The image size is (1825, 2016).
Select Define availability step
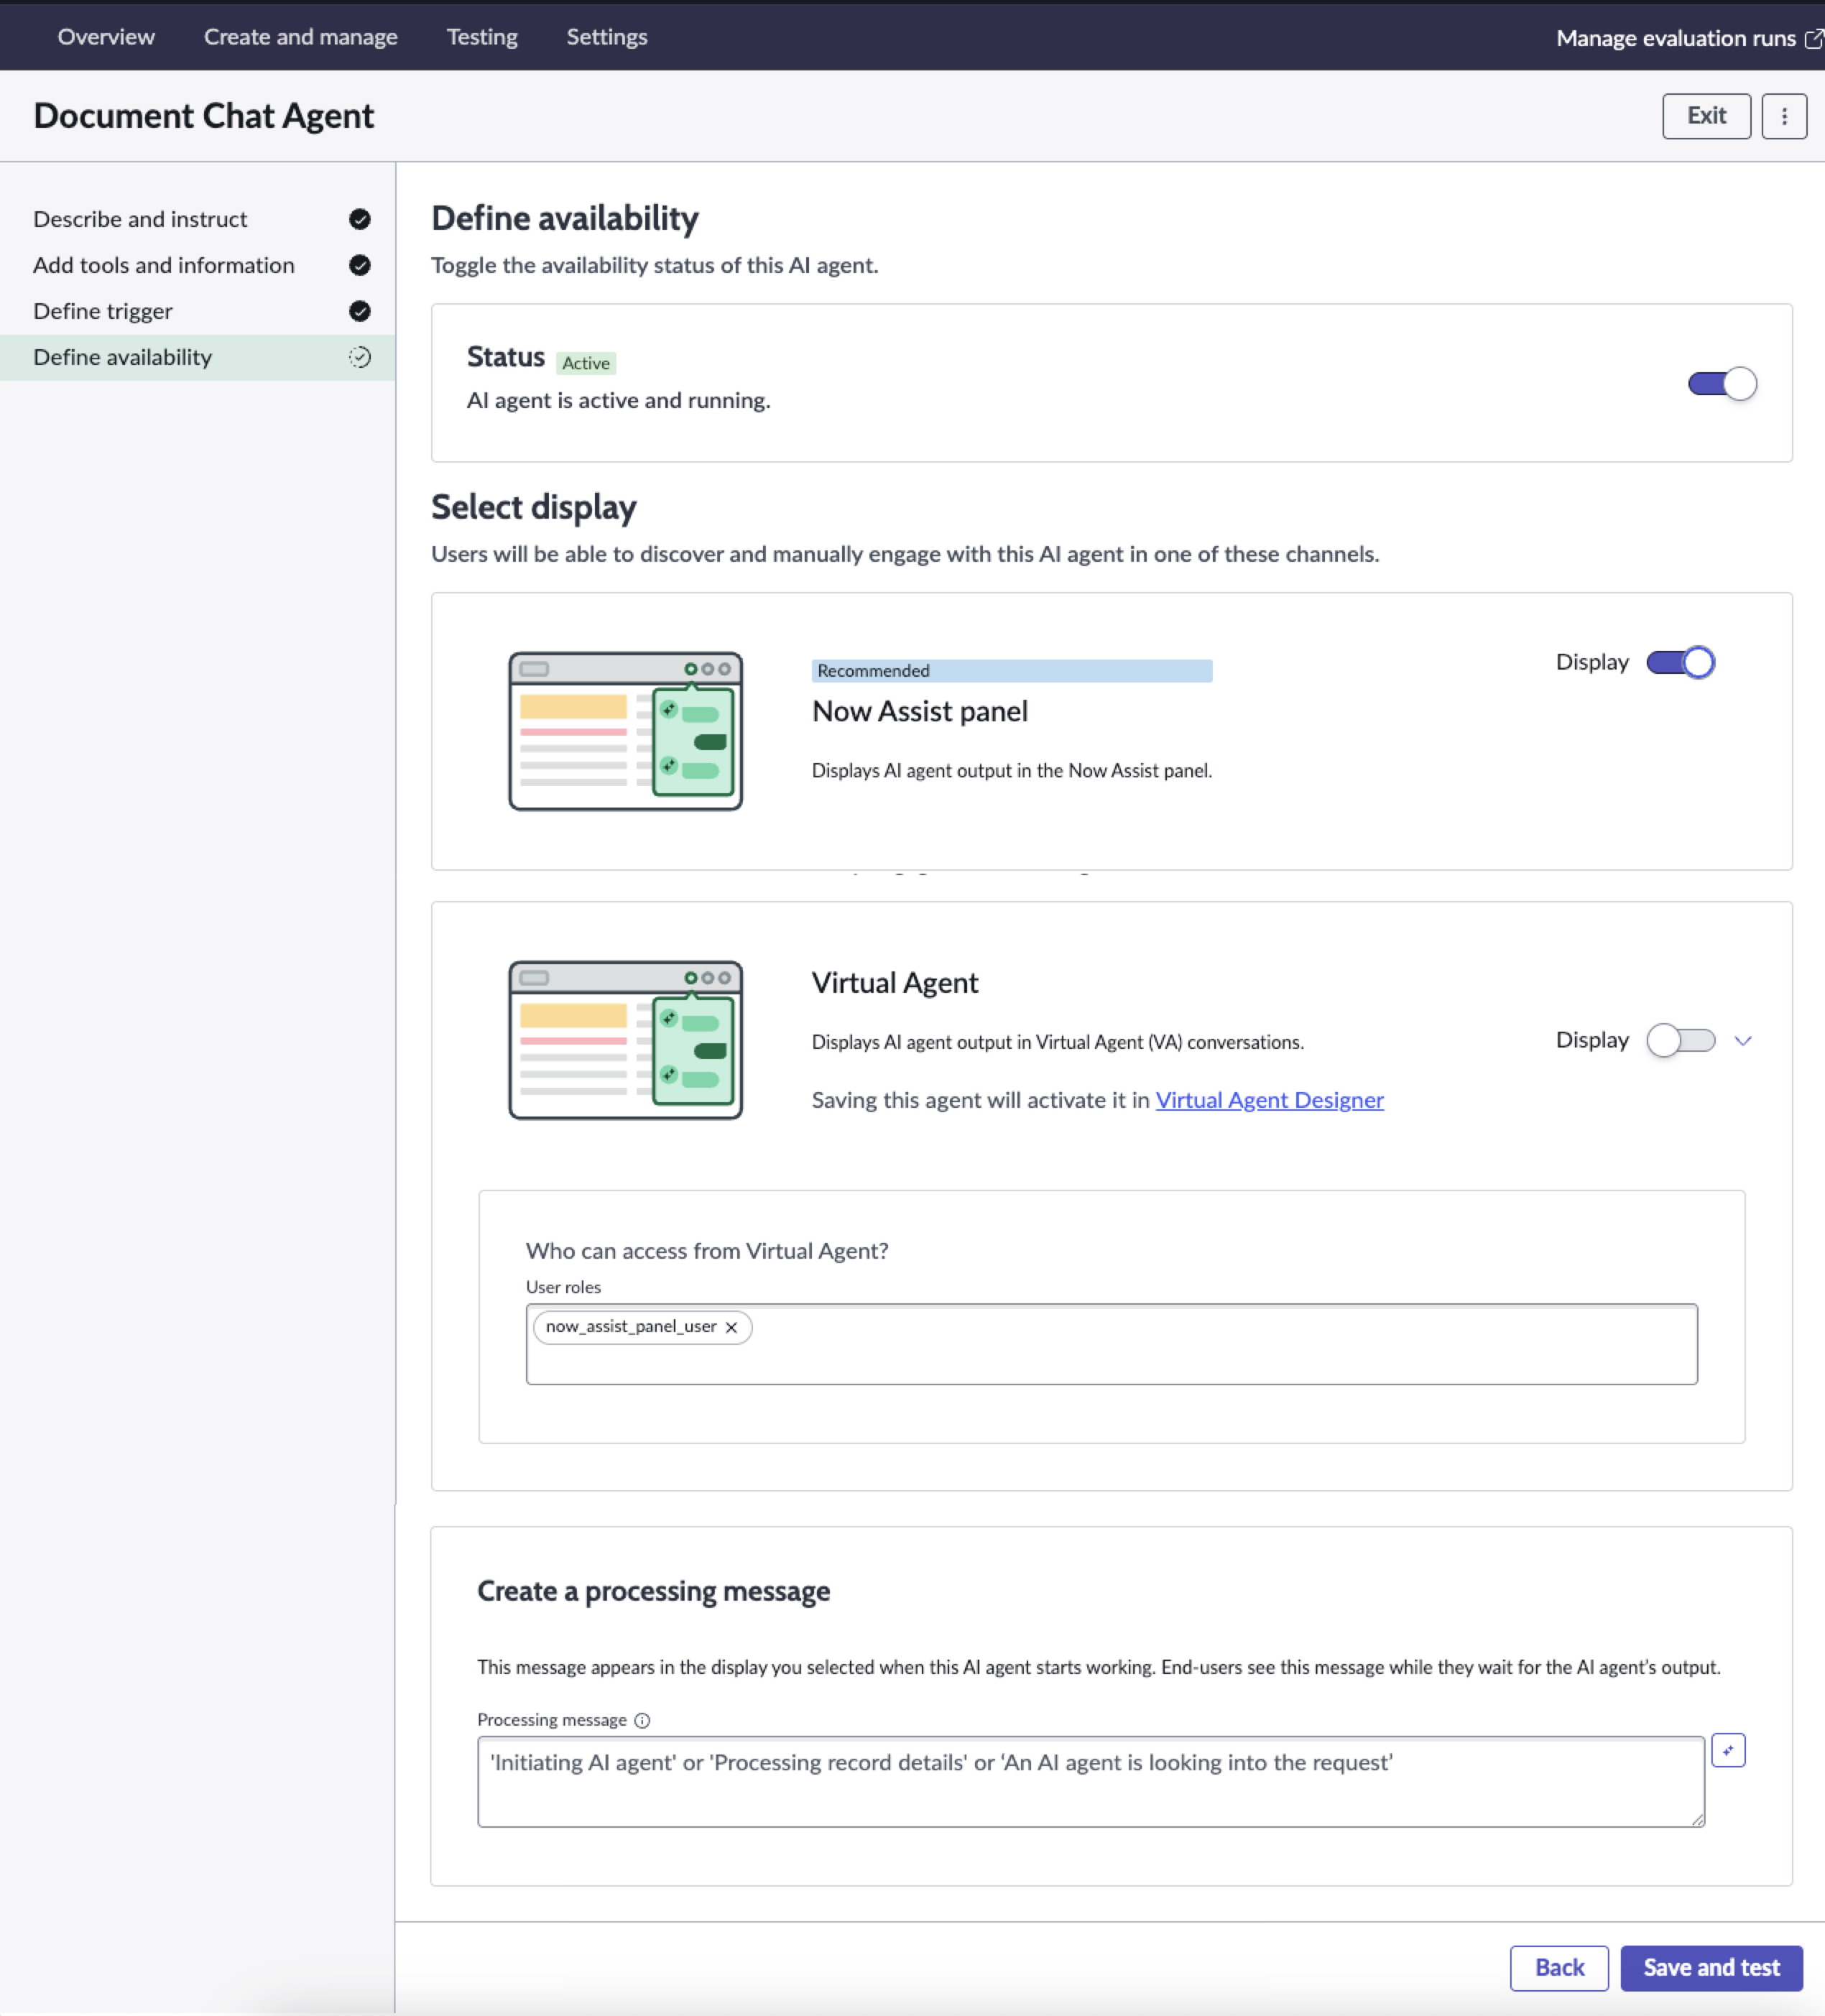pyautogui.click(x=198, y=357)
